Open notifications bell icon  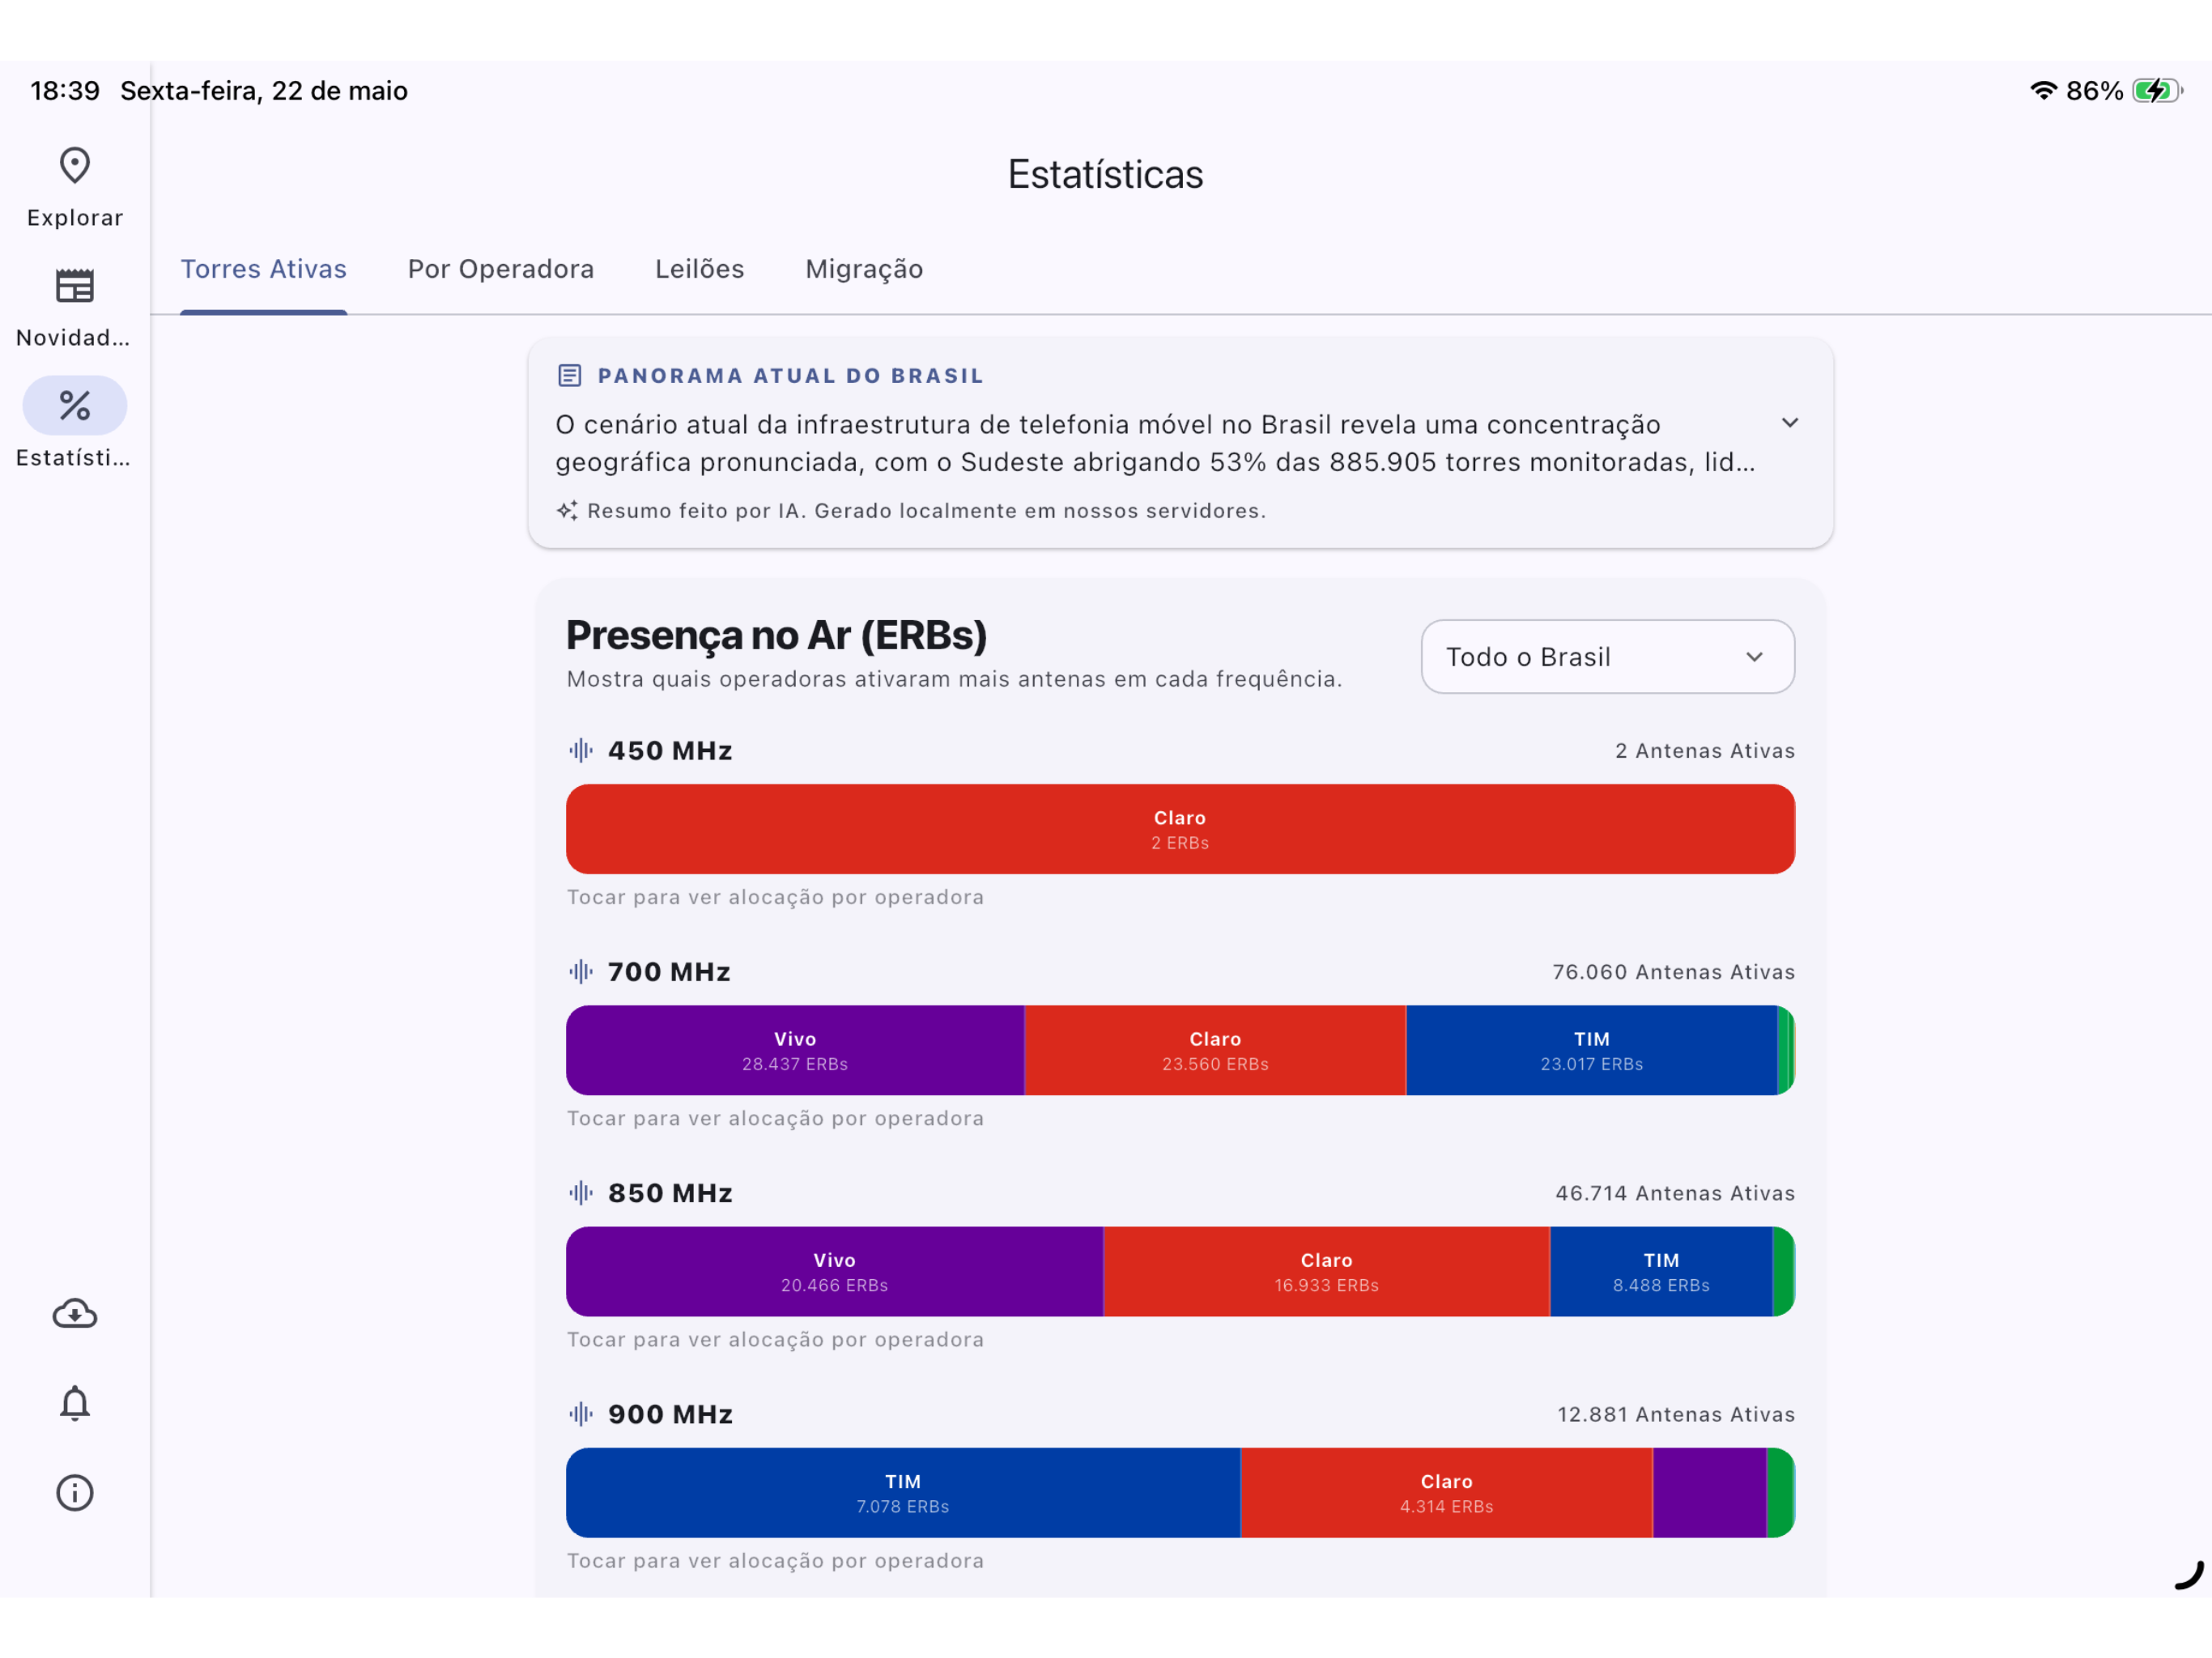coord(75,1403)
